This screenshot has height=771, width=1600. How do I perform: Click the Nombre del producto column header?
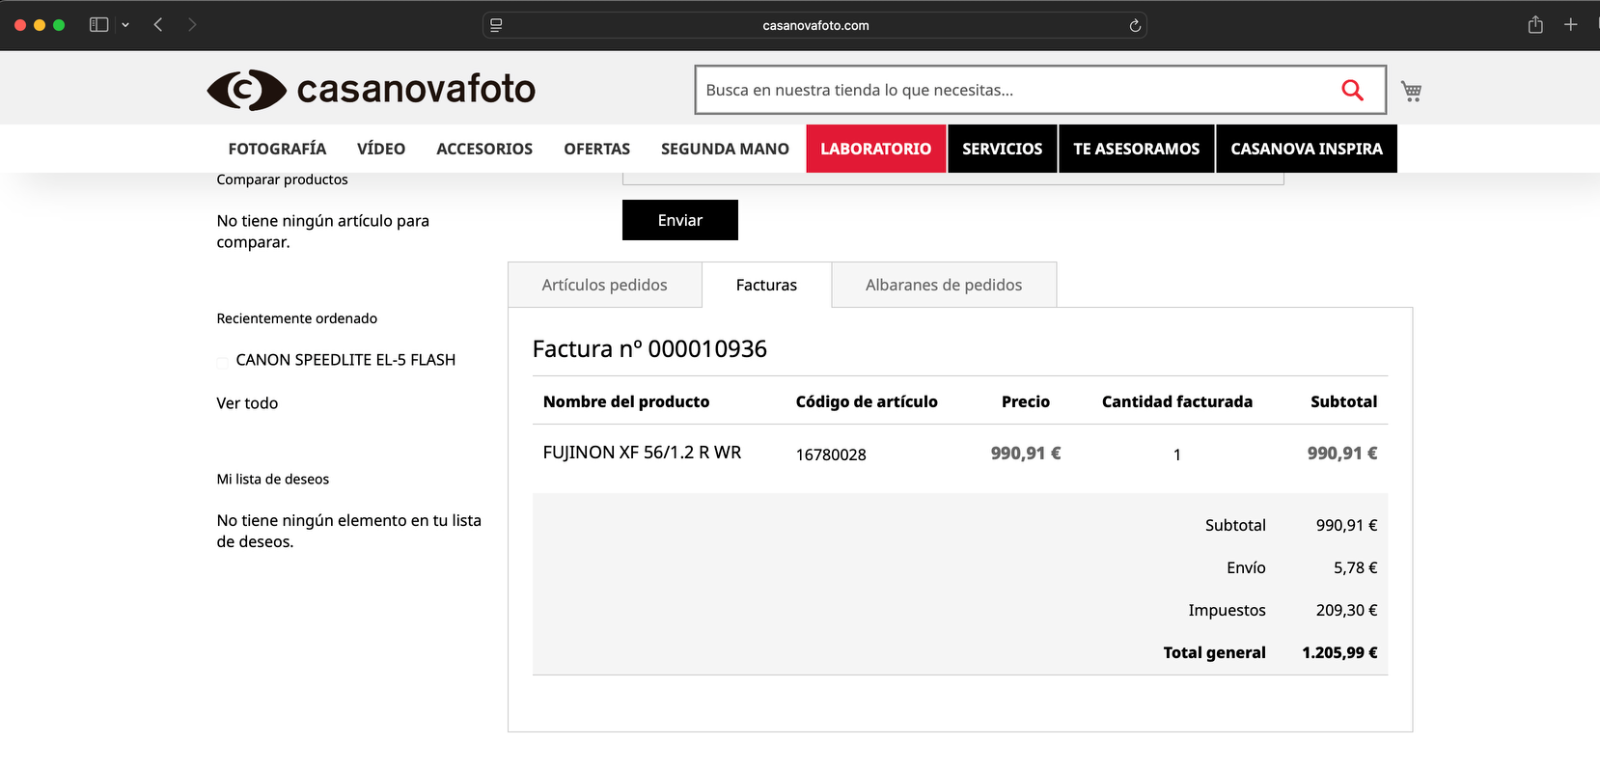[x=626, y=402]
